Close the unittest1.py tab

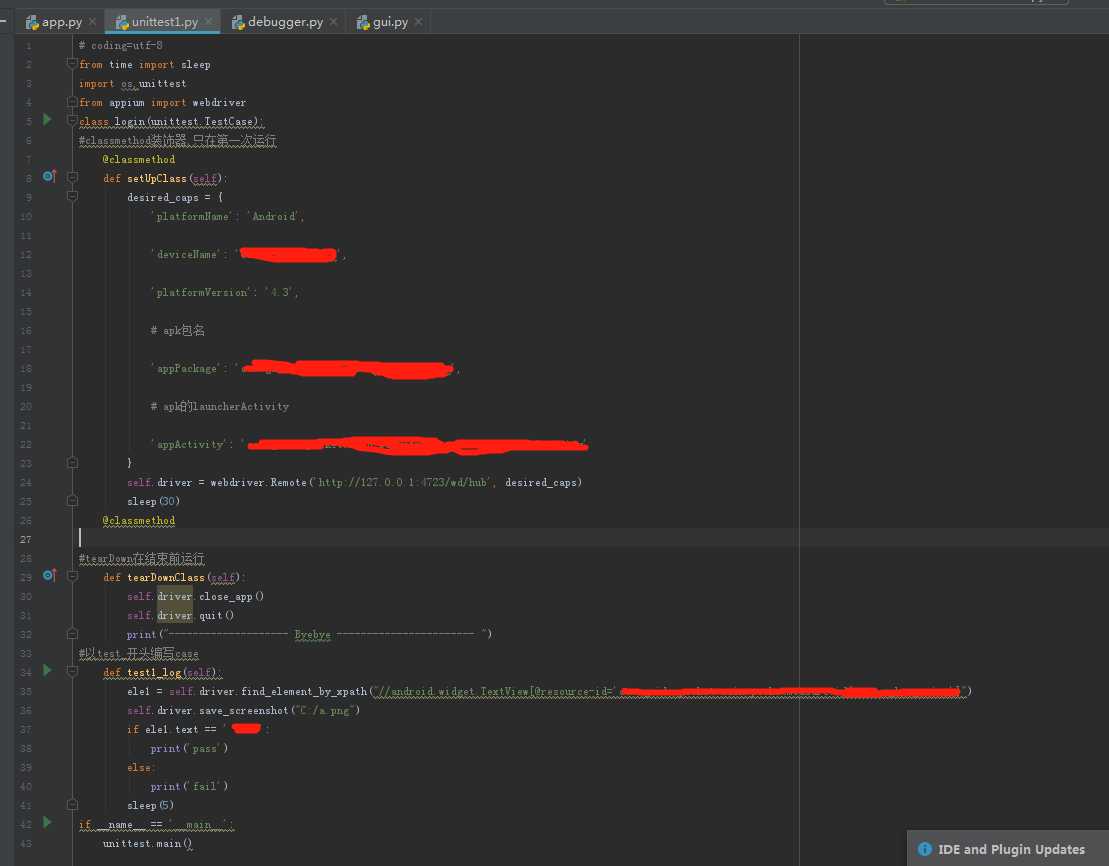pos(209,22)
